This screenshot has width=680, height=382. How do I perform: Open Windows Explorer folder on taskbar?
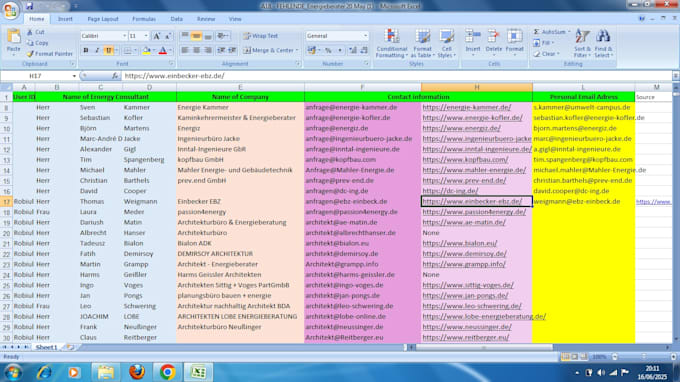pos(105,372)
